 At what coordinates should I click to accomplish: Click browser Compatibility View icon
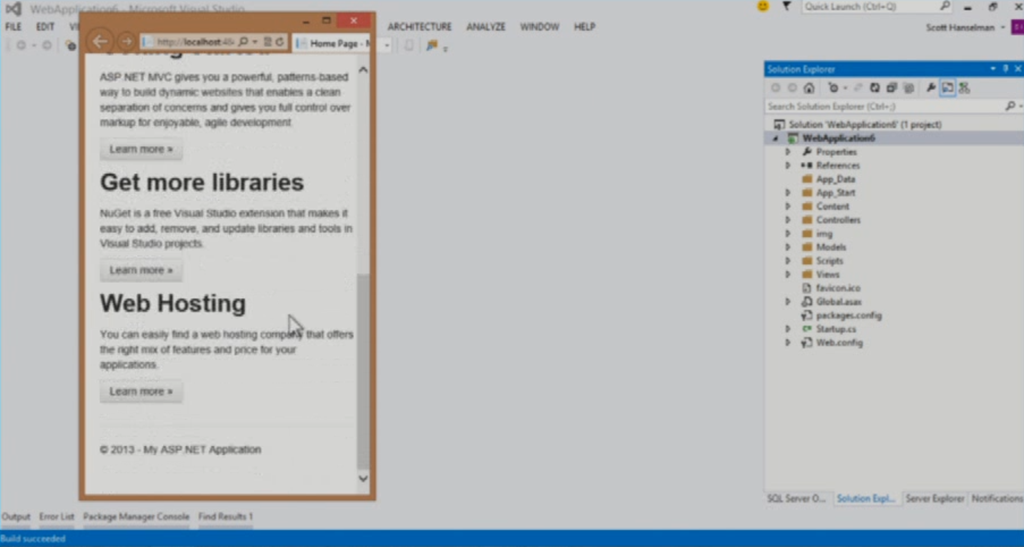click(x=267, y=42)
